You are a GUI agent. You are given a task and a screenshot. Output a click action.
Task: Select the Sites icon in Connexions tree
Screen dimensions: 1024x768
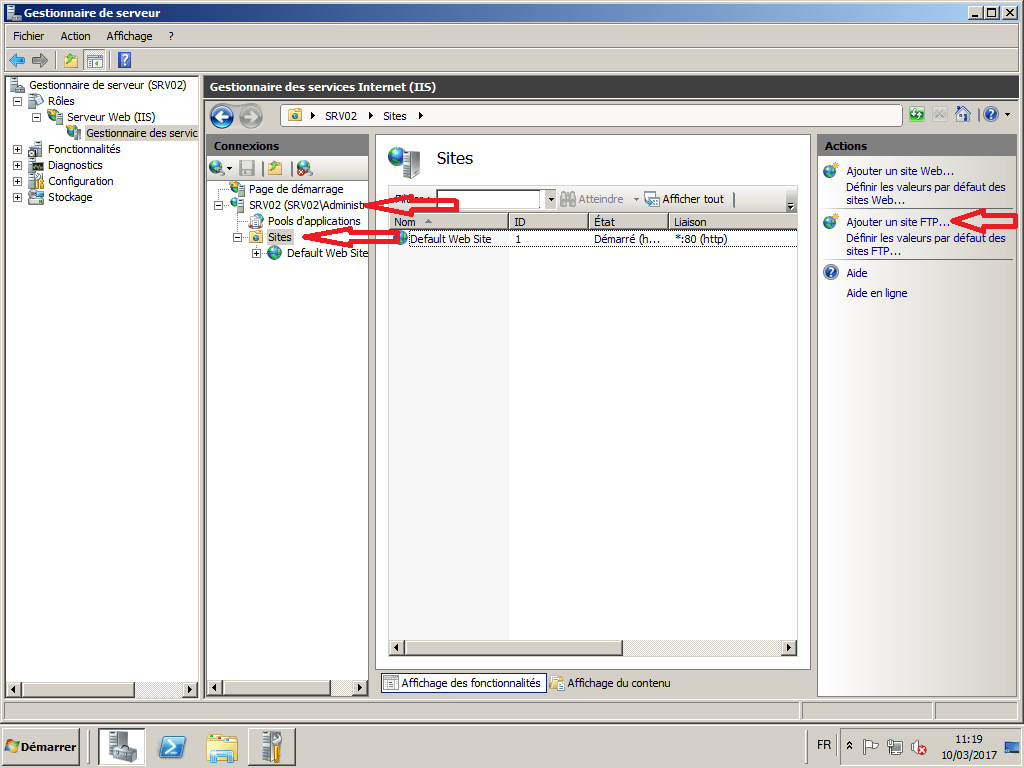coord(278,237)
